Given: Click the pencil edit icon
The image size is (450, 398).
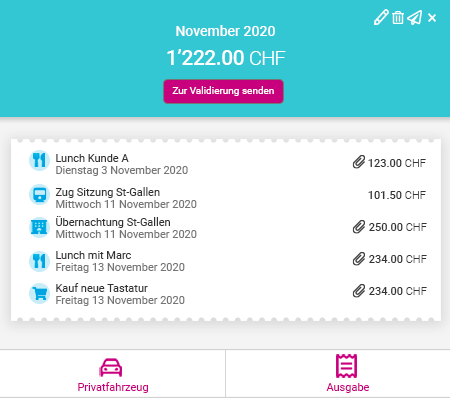Looking at the screenshot, I should coord(381,17).
